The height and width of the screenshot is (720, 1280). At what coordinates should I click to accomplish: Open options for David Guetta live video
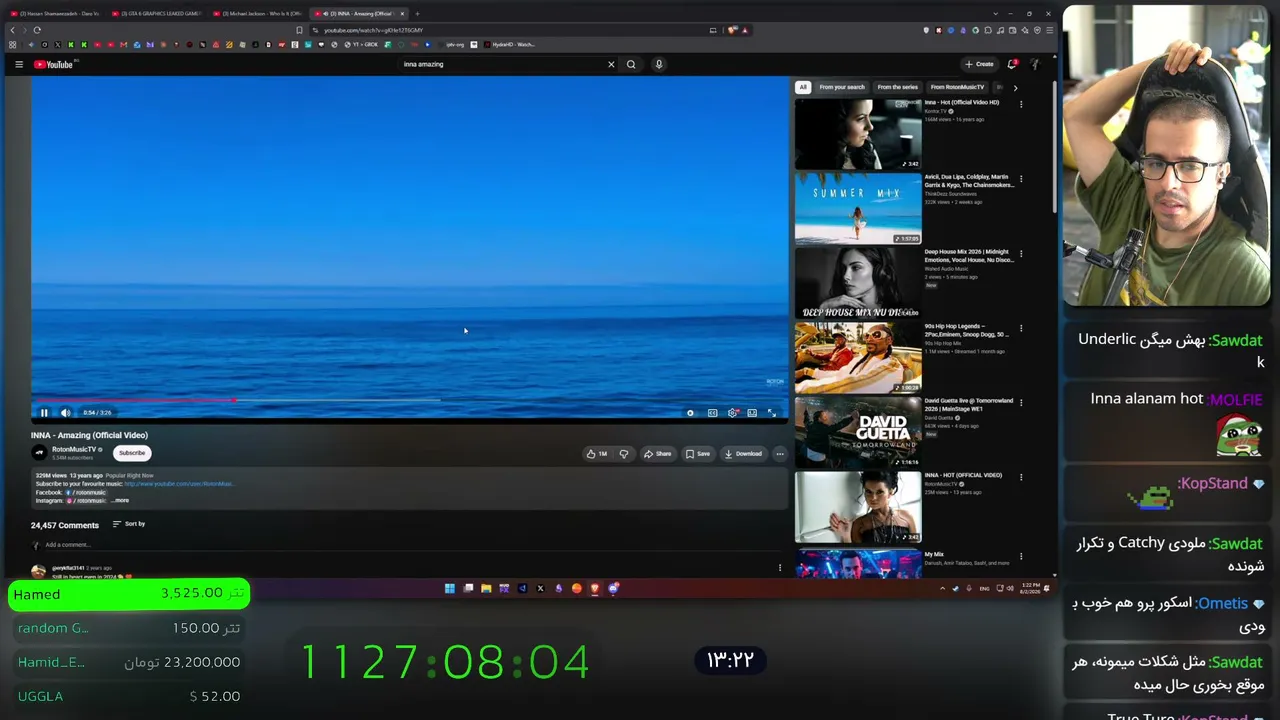pyautogui.click(x=1021, y=403)
